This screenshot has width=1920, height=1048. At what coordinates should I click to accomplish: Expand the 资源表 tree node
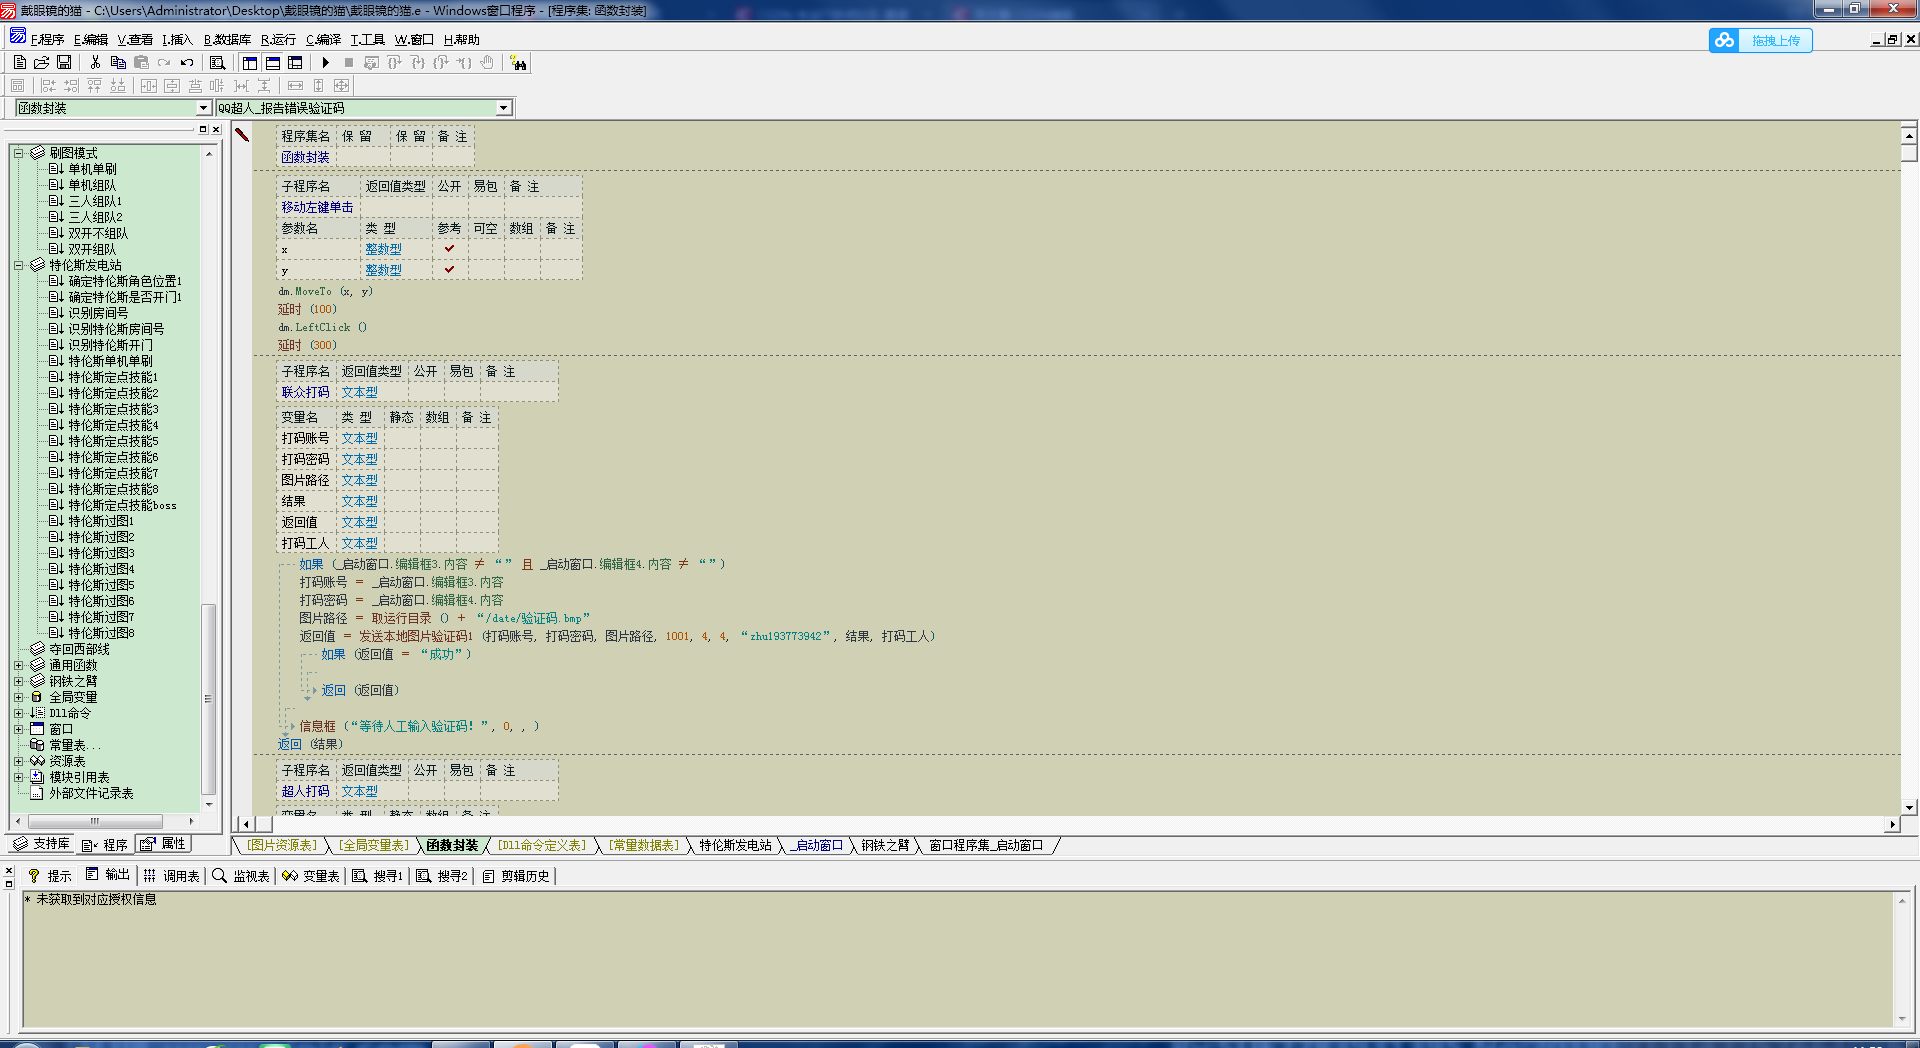pos(18,761)
